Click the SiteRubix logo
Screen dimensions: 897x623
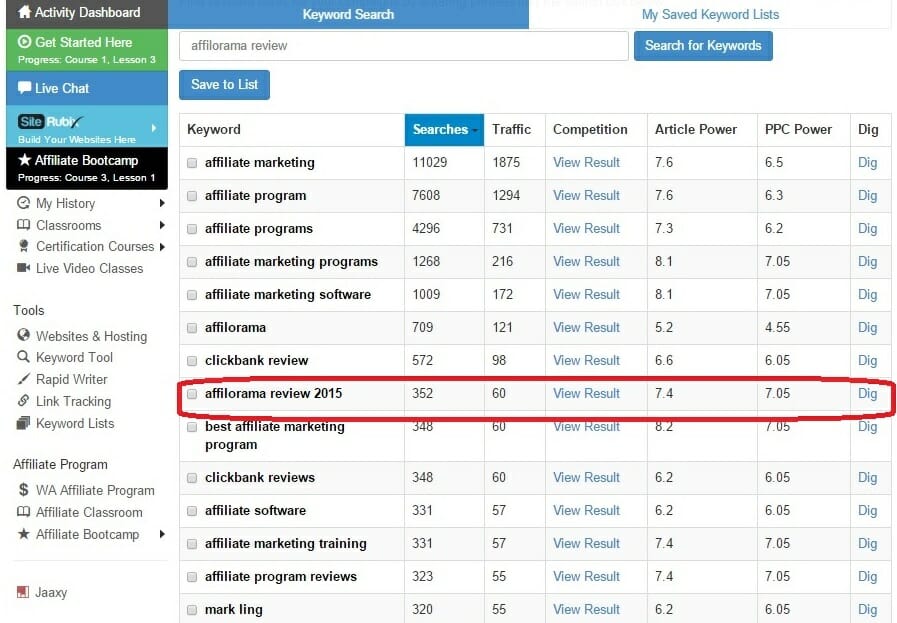click(50, 121)
